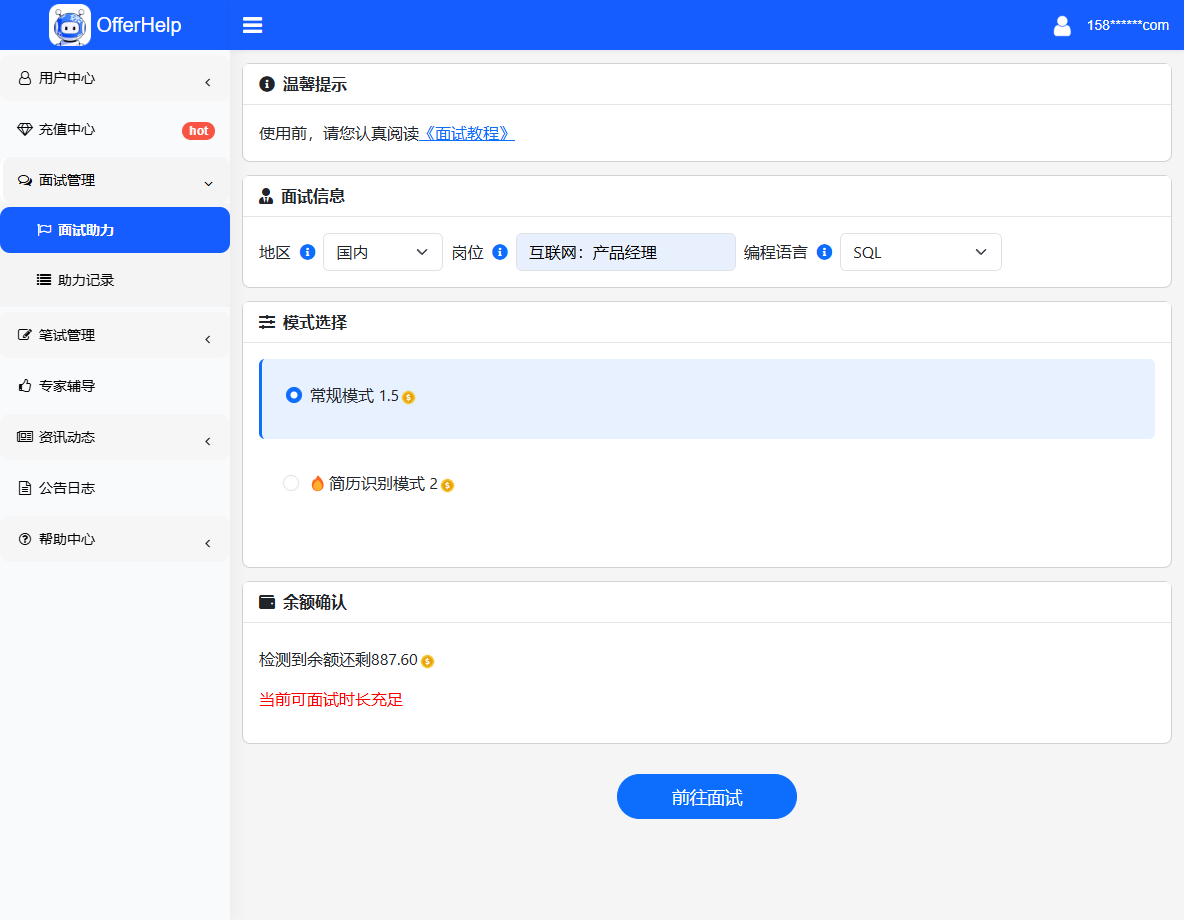Select the 简历识别模式 radio button
Viewport: 1184px width, 920px height.
[x=291, y=483]
